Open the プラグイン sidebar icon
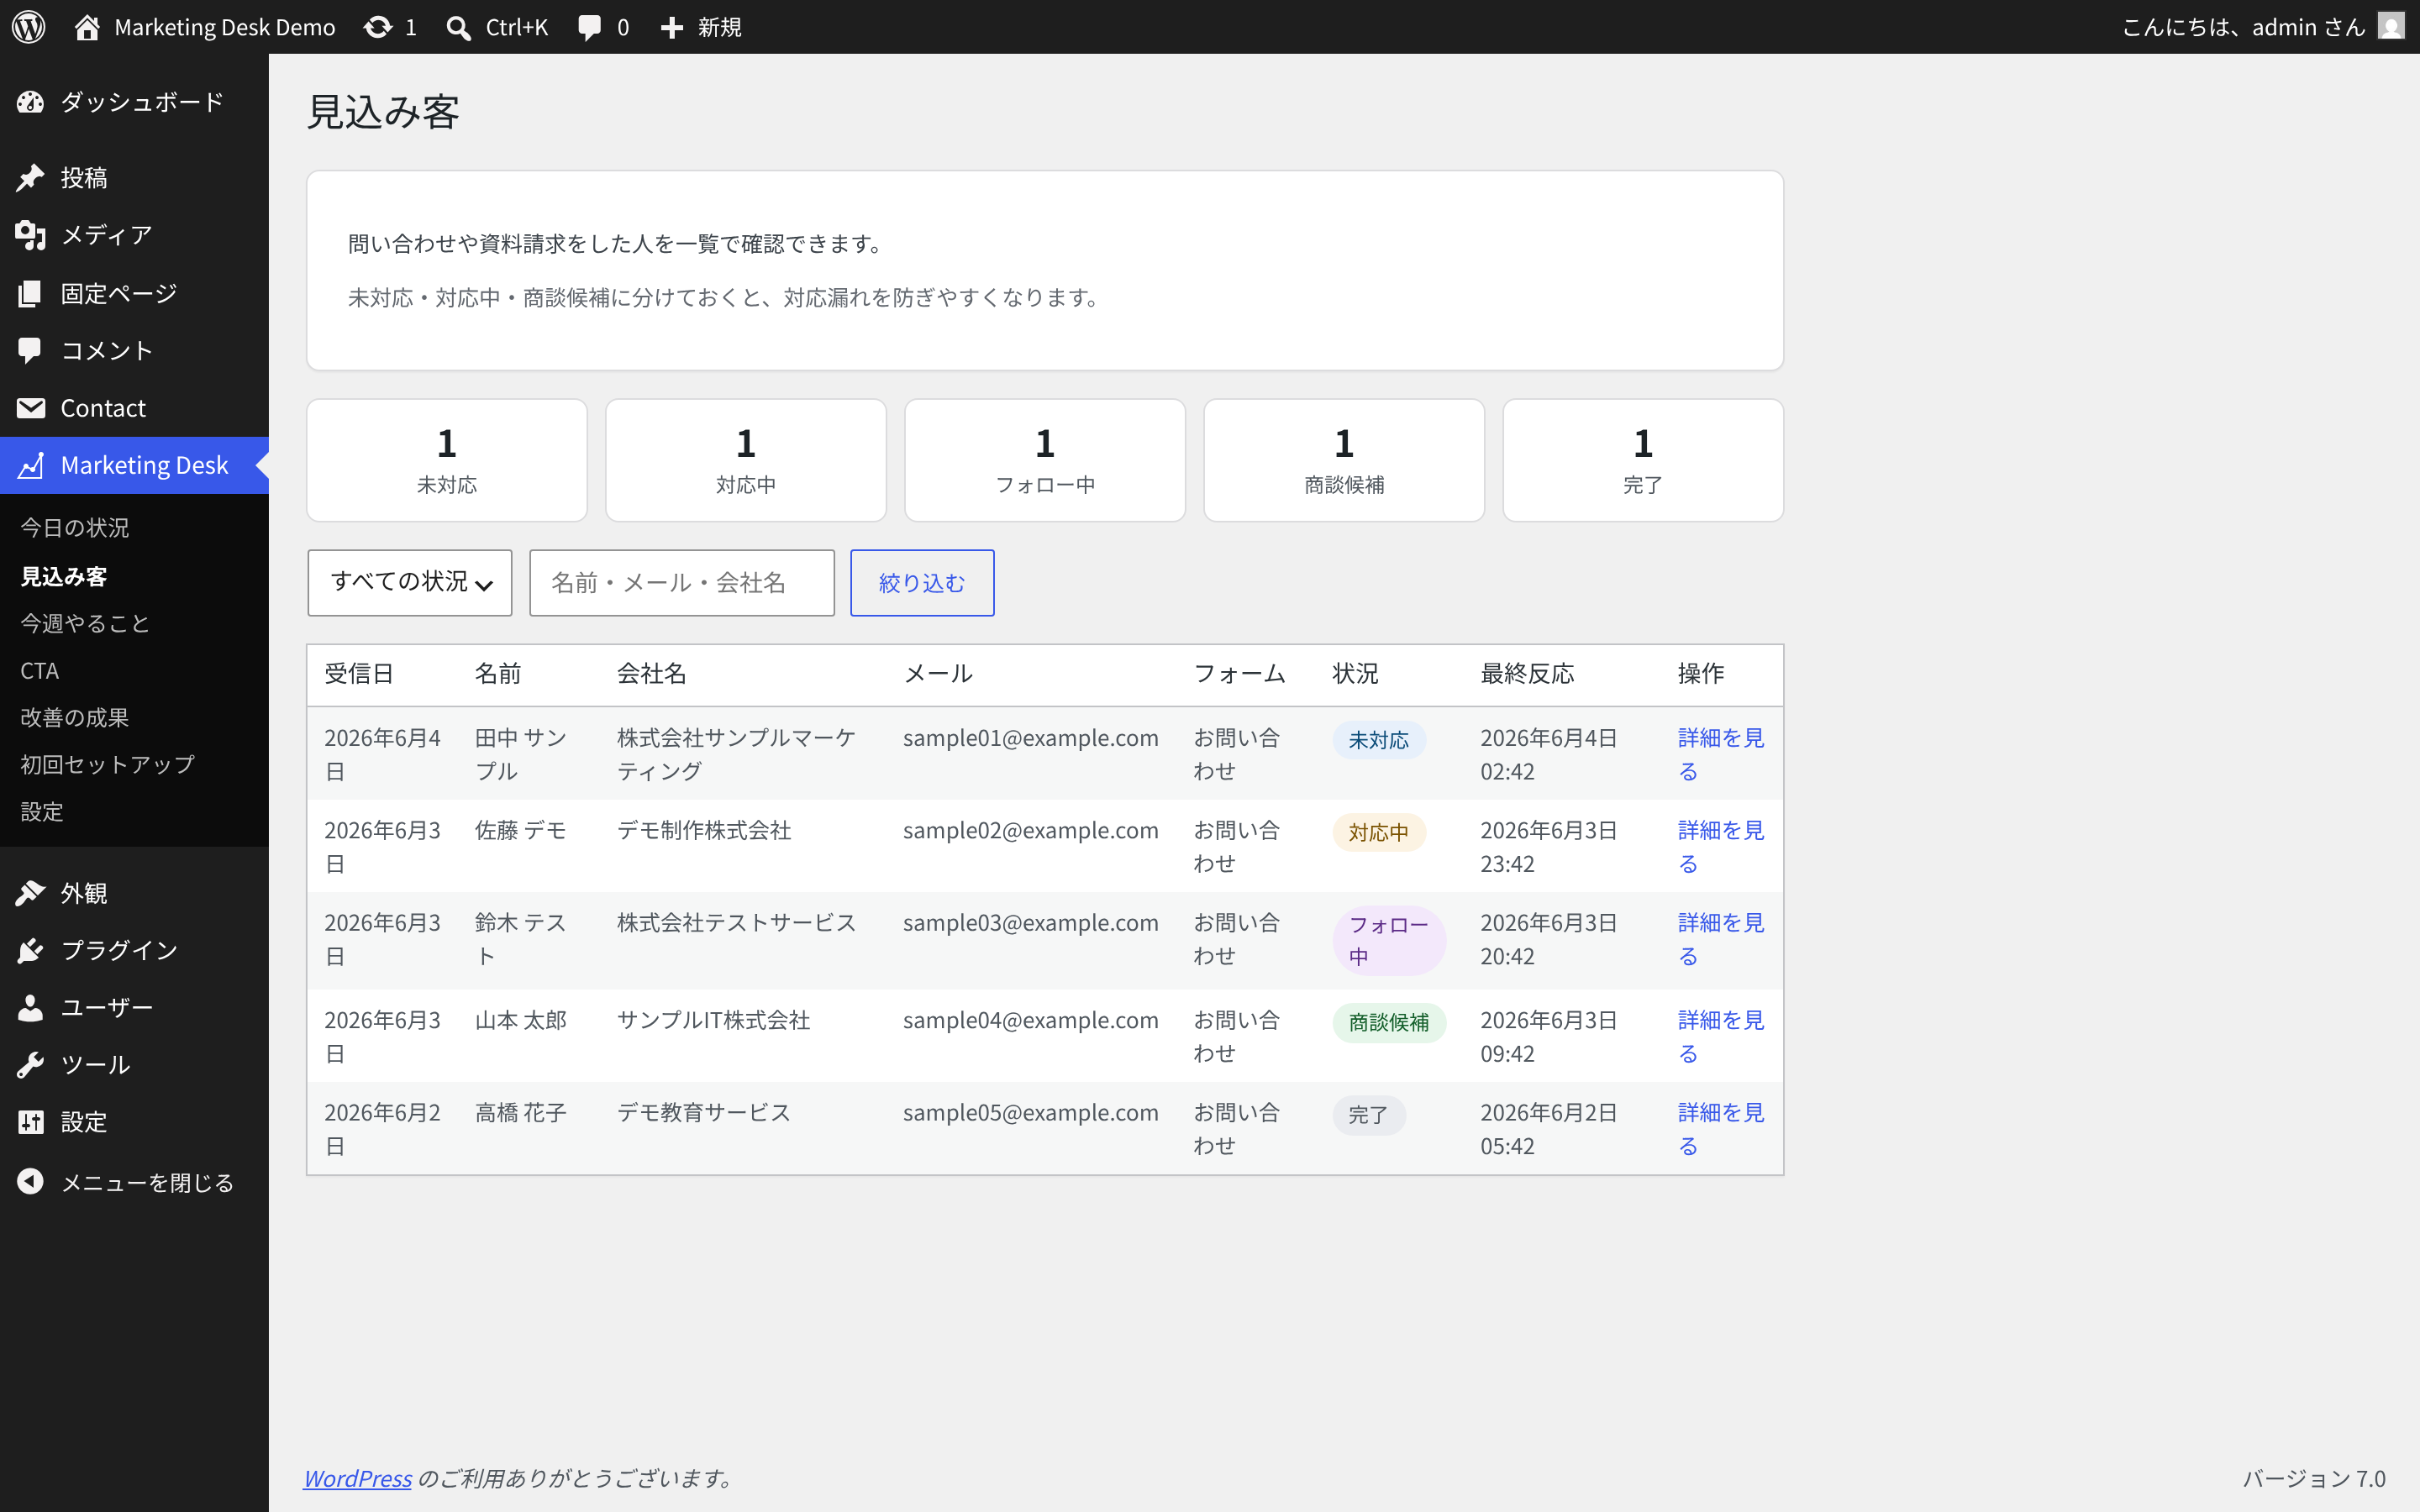This screenshot has height=1512, width=2420. click(30, 950)
